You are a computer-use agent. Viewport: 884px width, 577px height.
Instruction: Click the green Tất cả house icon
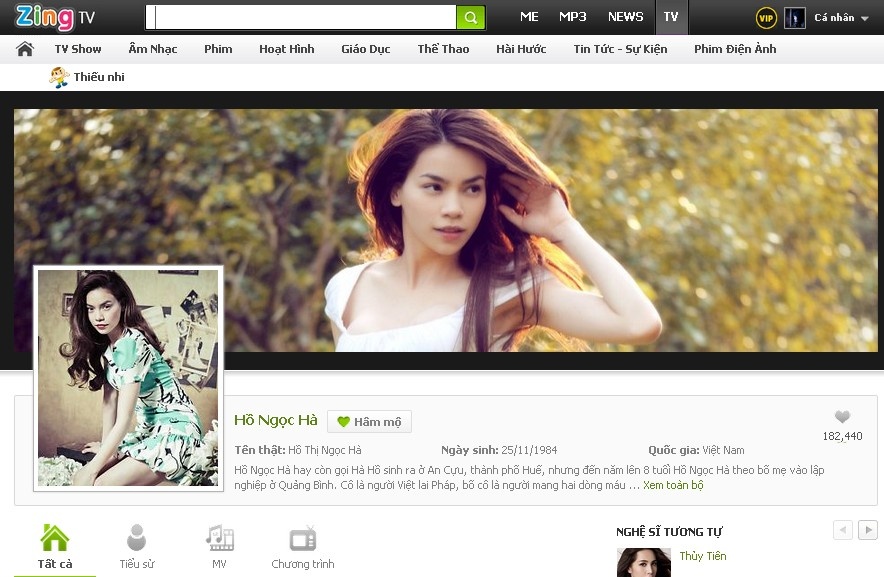[54, 538]
